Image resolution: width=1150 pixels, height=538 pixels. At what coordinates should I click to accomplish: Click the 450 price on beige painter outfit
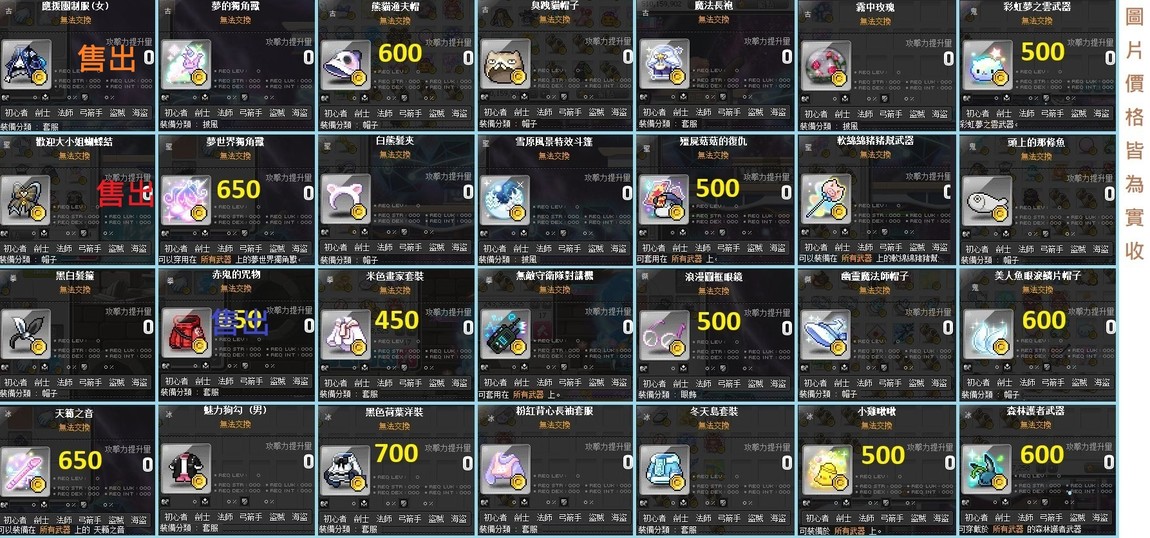tap(397, 320)
